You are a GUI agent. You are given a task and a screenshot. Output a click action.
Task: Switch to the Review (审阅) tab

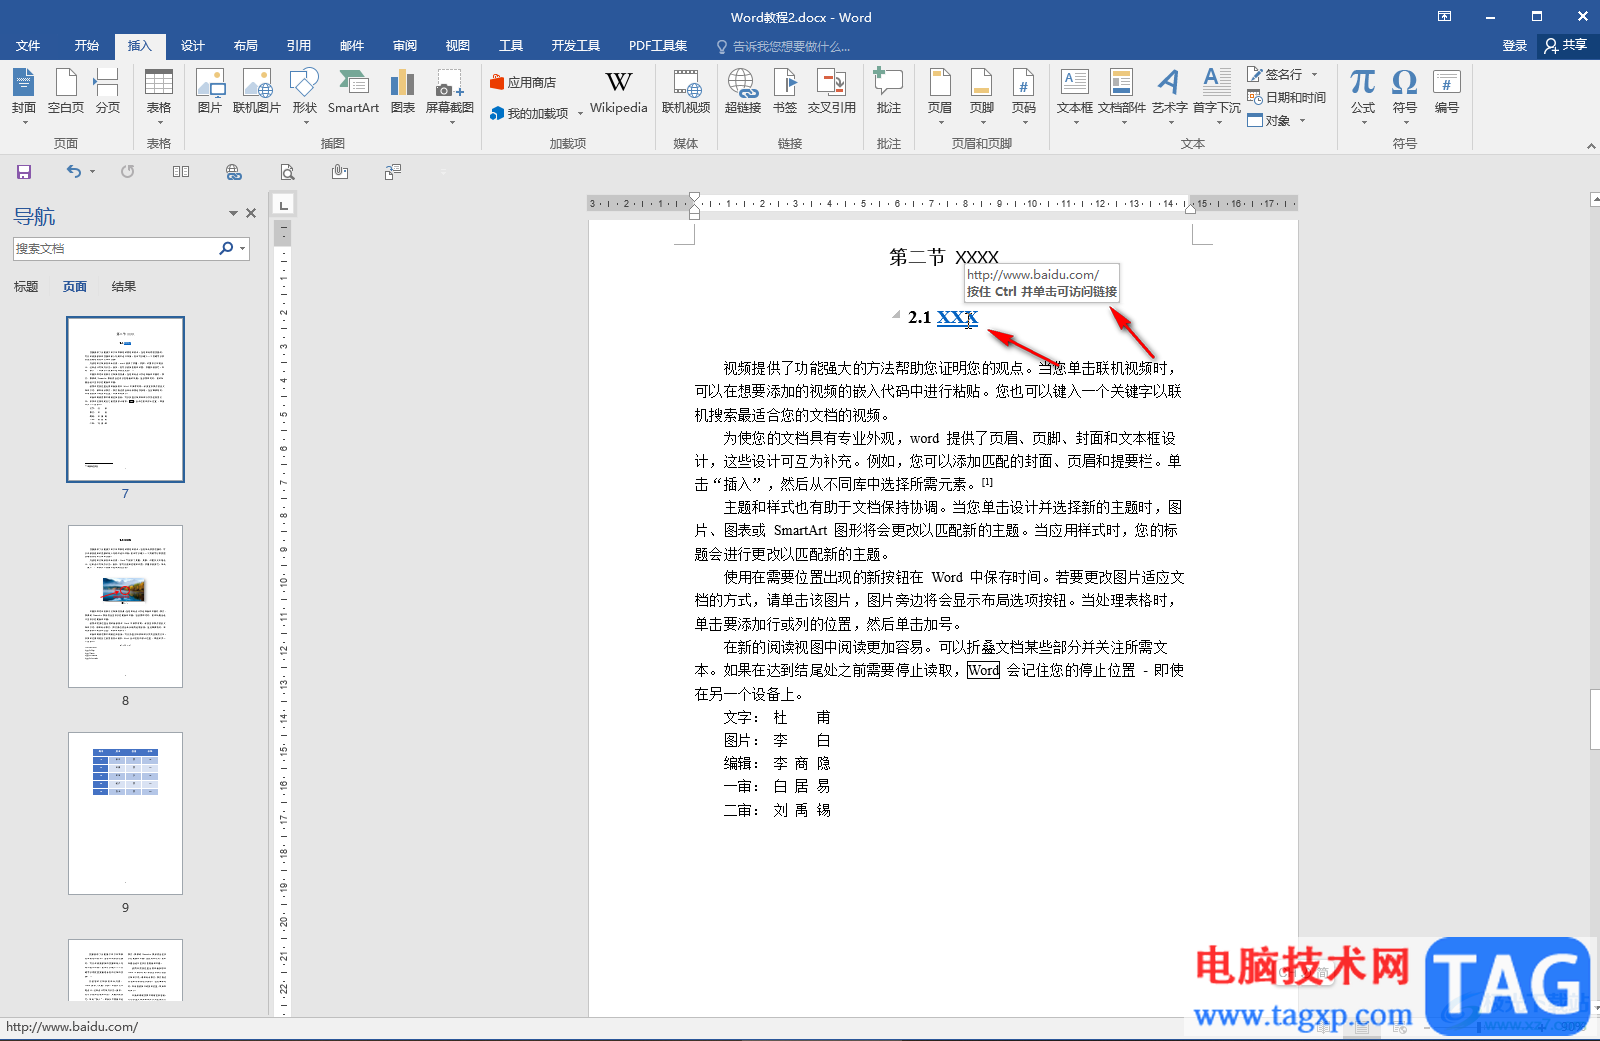(405, 46)
